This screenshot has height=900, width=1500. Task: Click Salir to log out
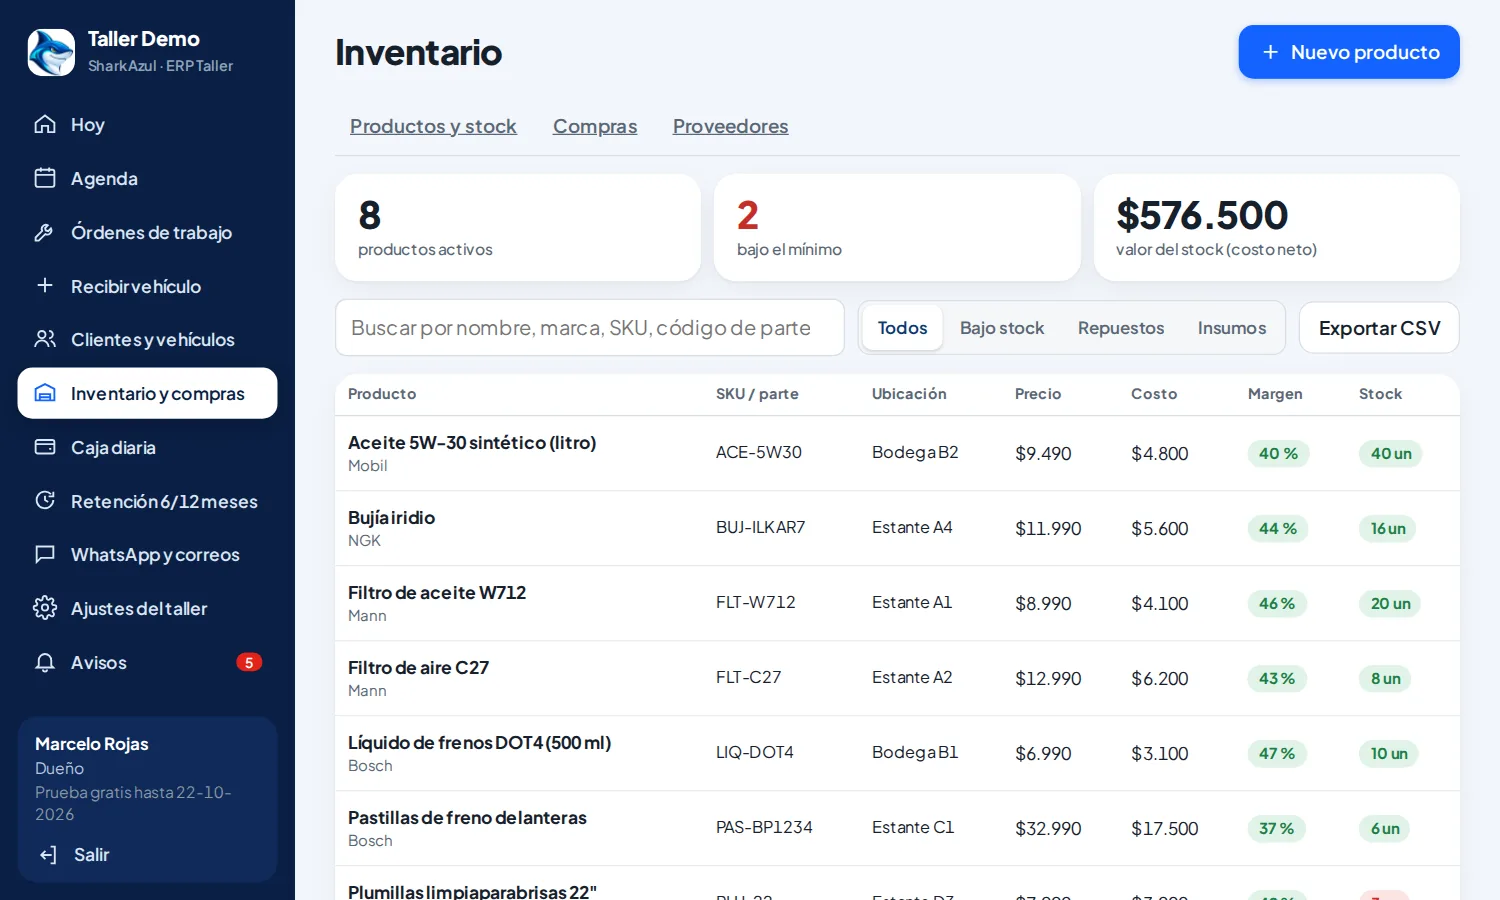(x=91, y=855)
